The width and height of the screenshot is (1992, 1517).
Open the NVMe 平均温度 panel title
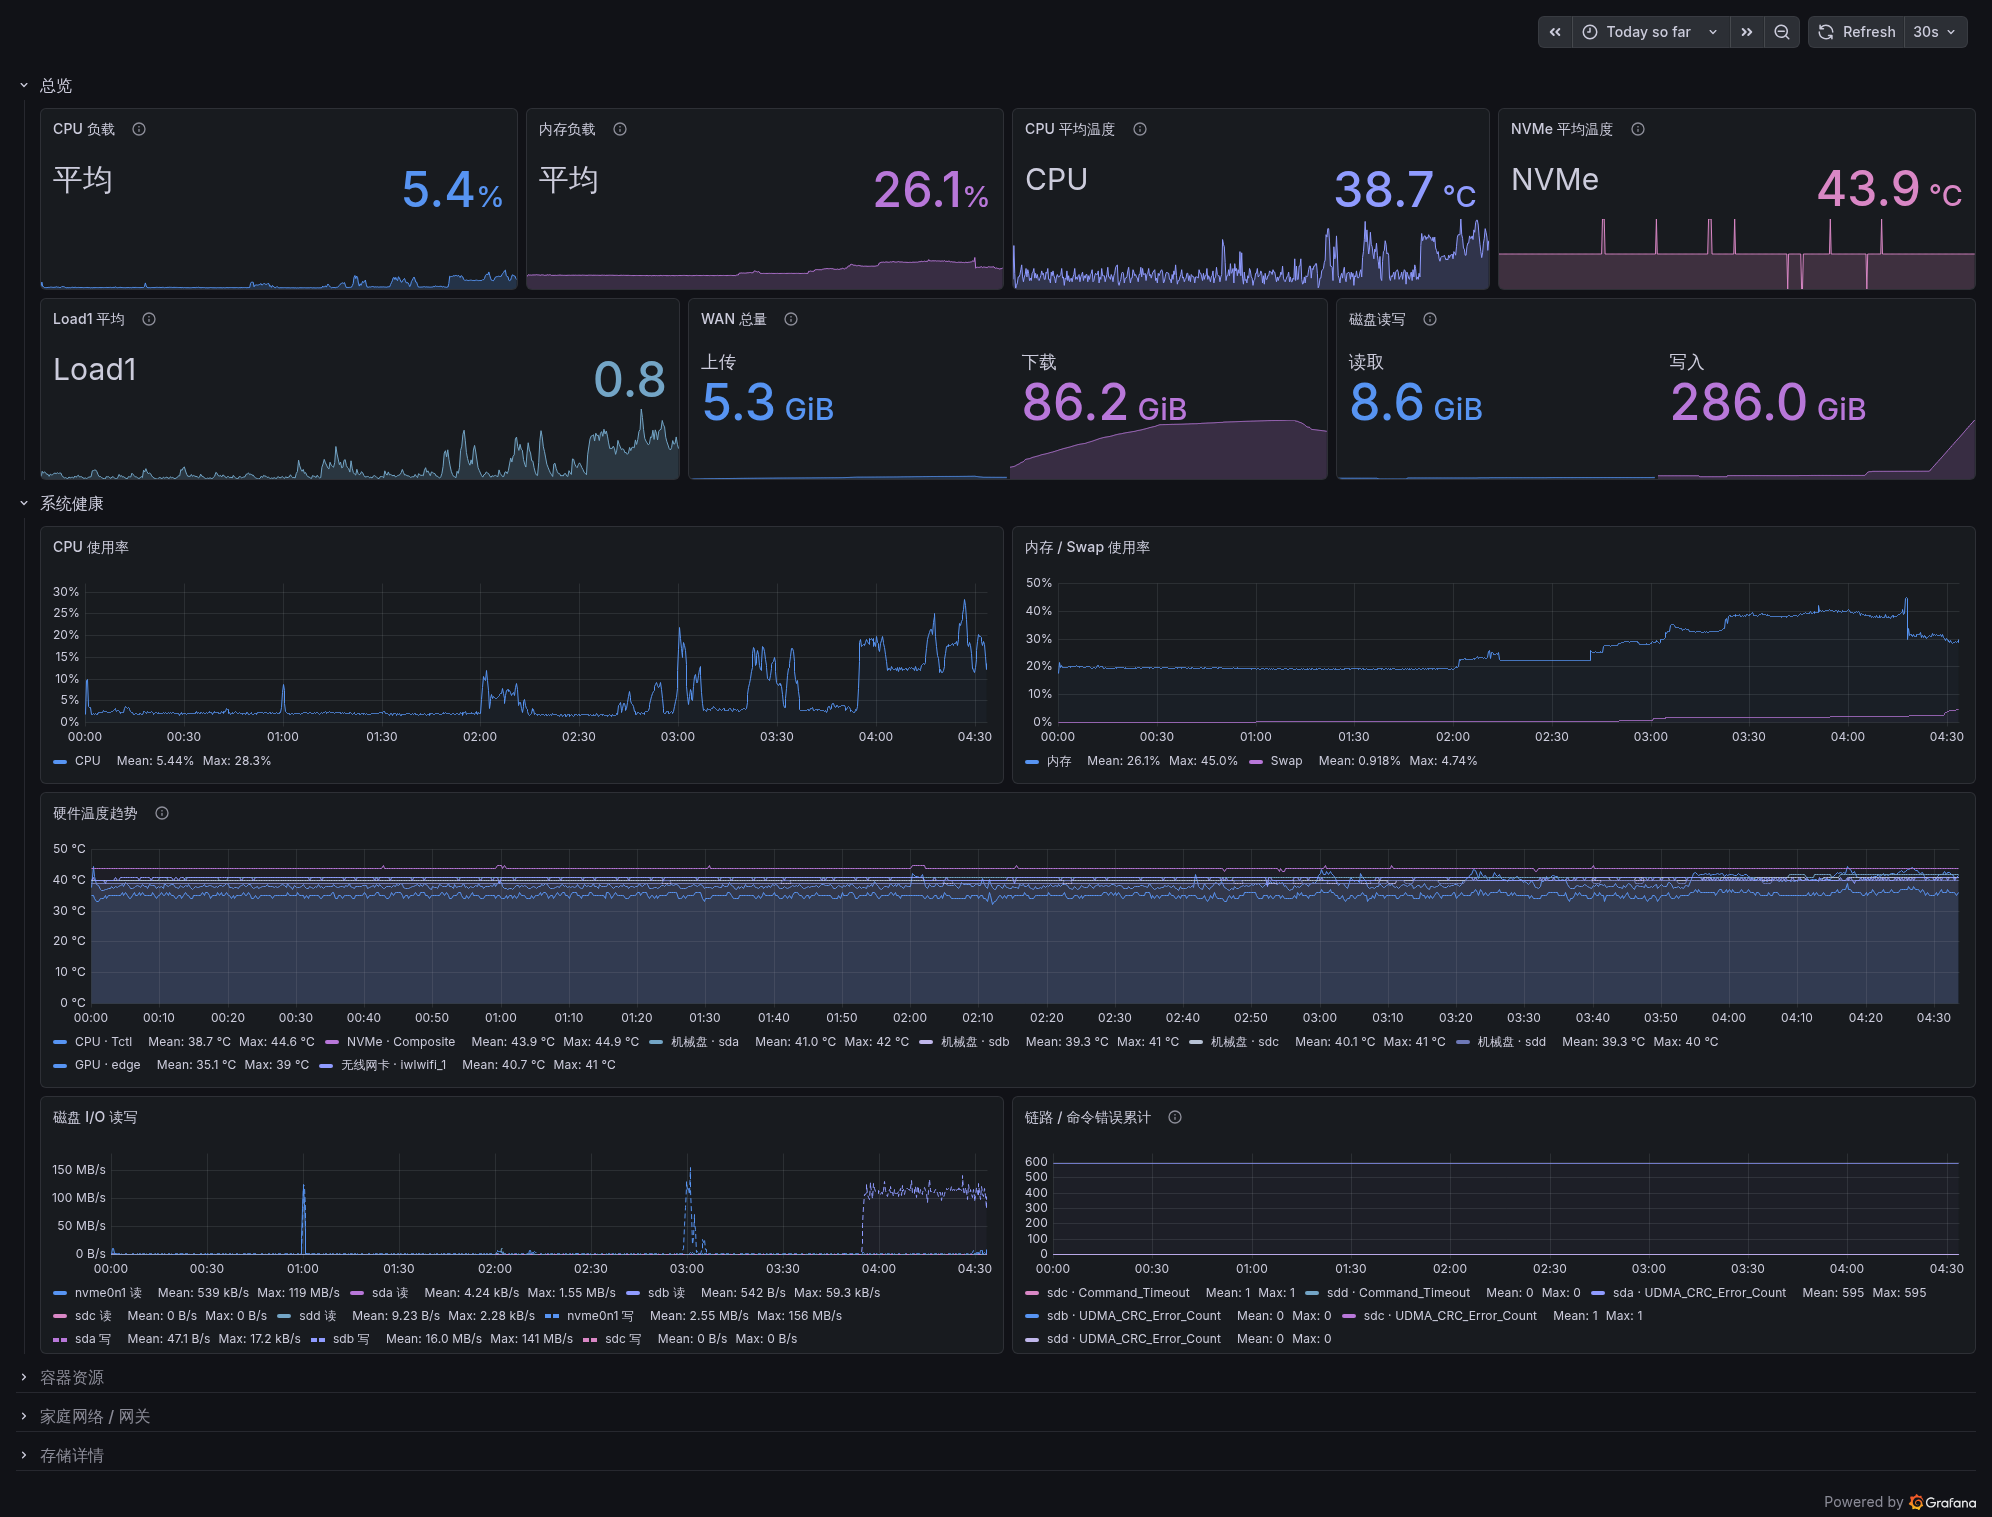pos(1562,129)
